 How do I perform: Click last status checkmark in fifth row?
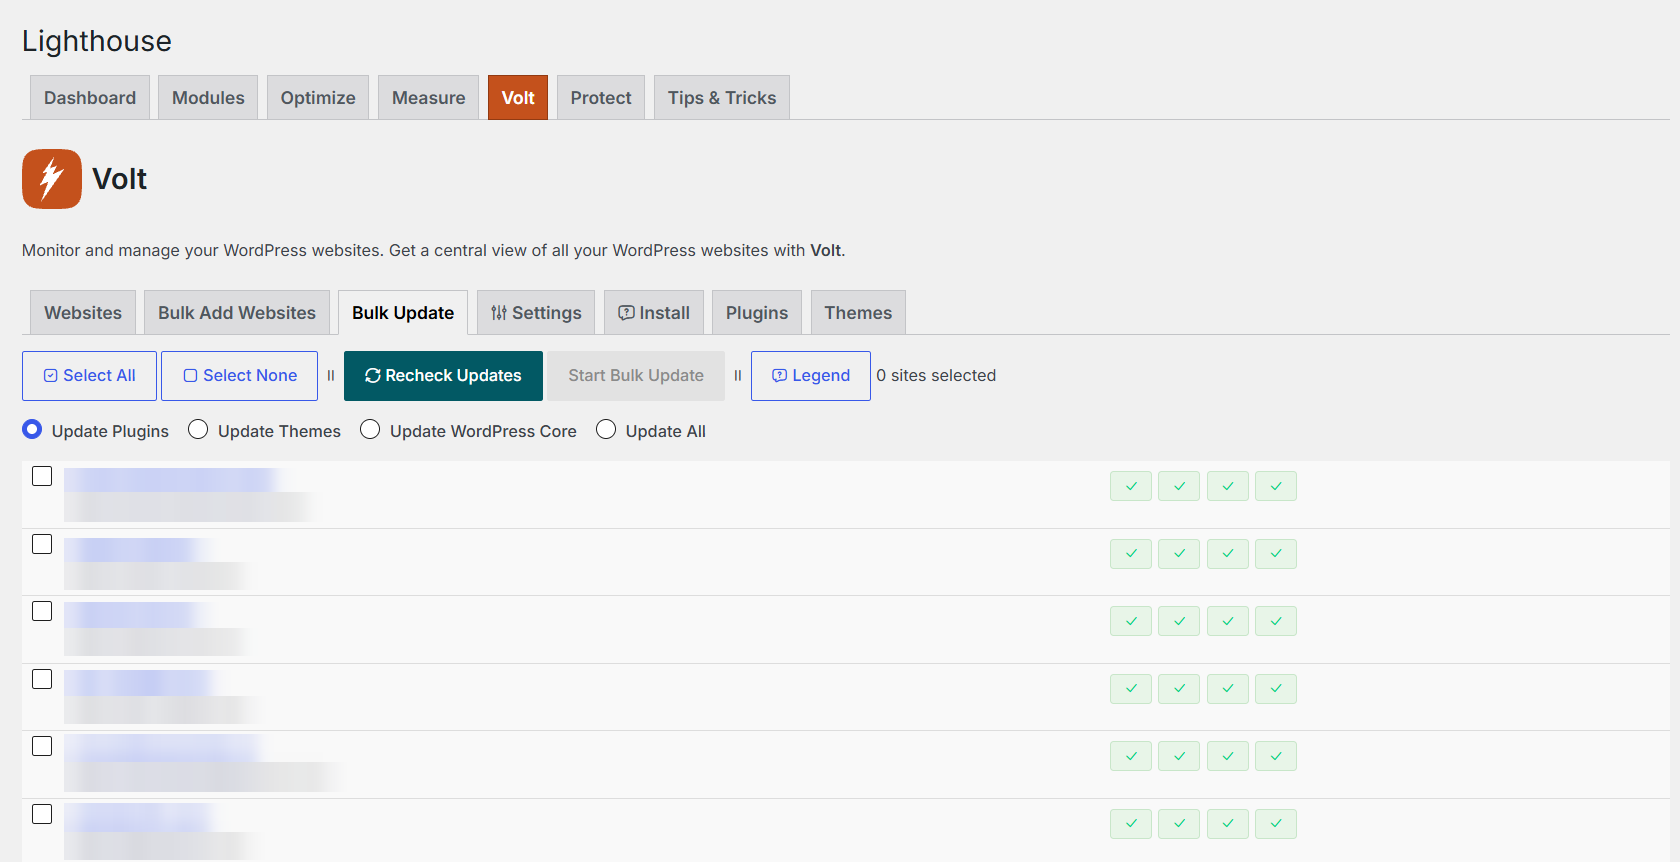(1276, 756)
